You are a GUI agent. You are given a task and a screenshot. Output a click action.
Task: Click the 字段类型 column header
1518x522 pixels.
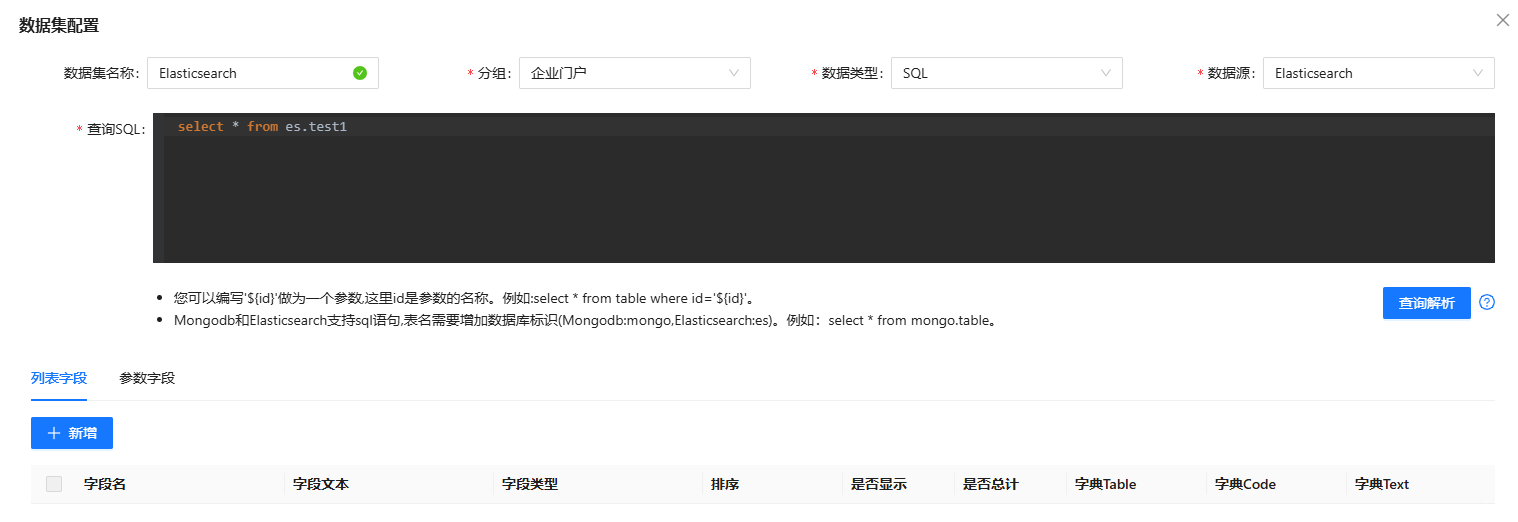(530, 484)
